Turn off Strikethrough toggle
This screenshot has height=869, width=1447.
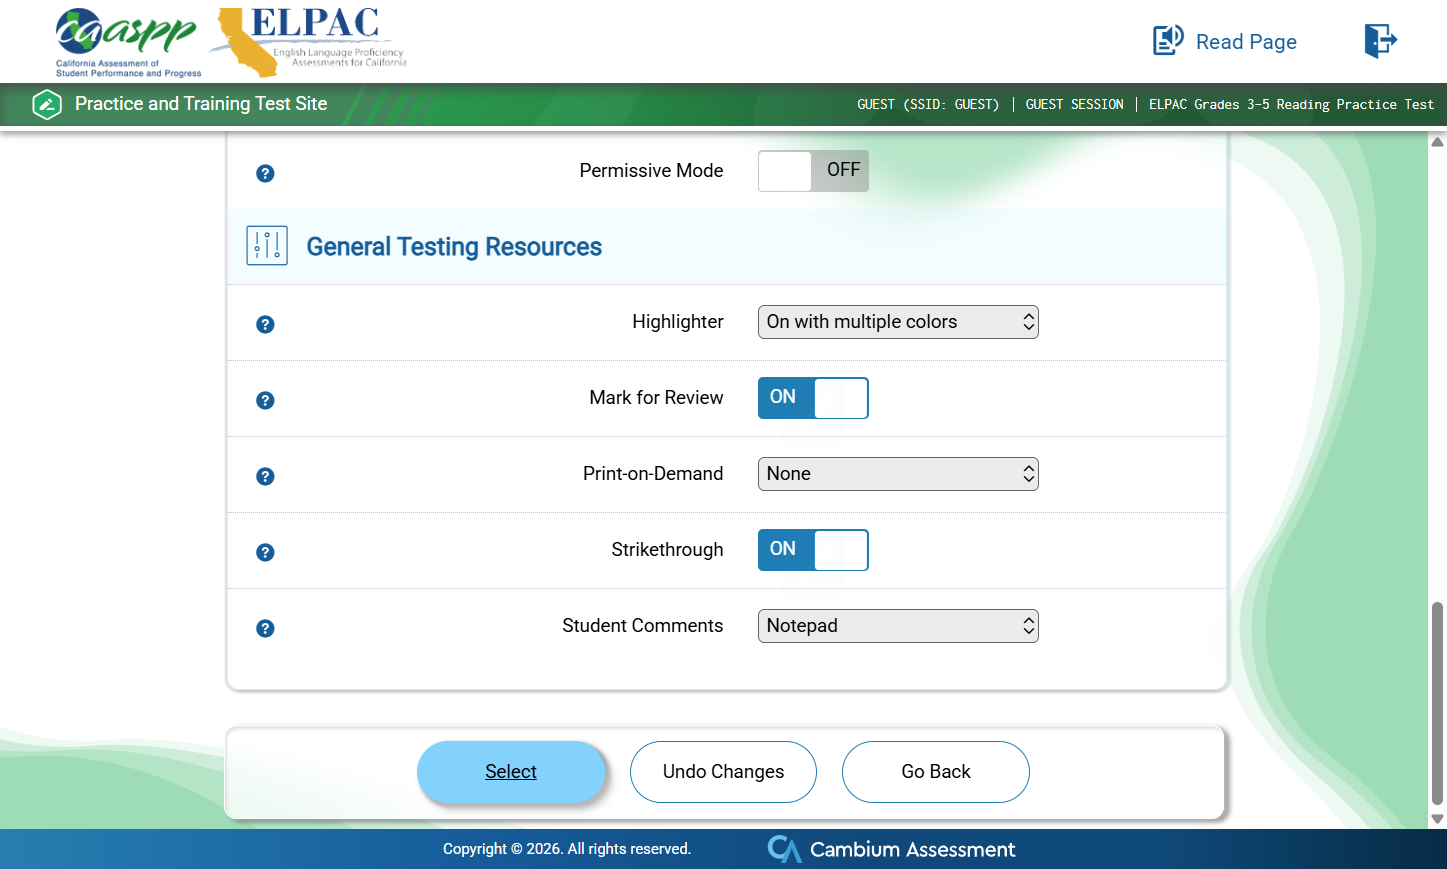pyautogui.click(x=813, y=550)
